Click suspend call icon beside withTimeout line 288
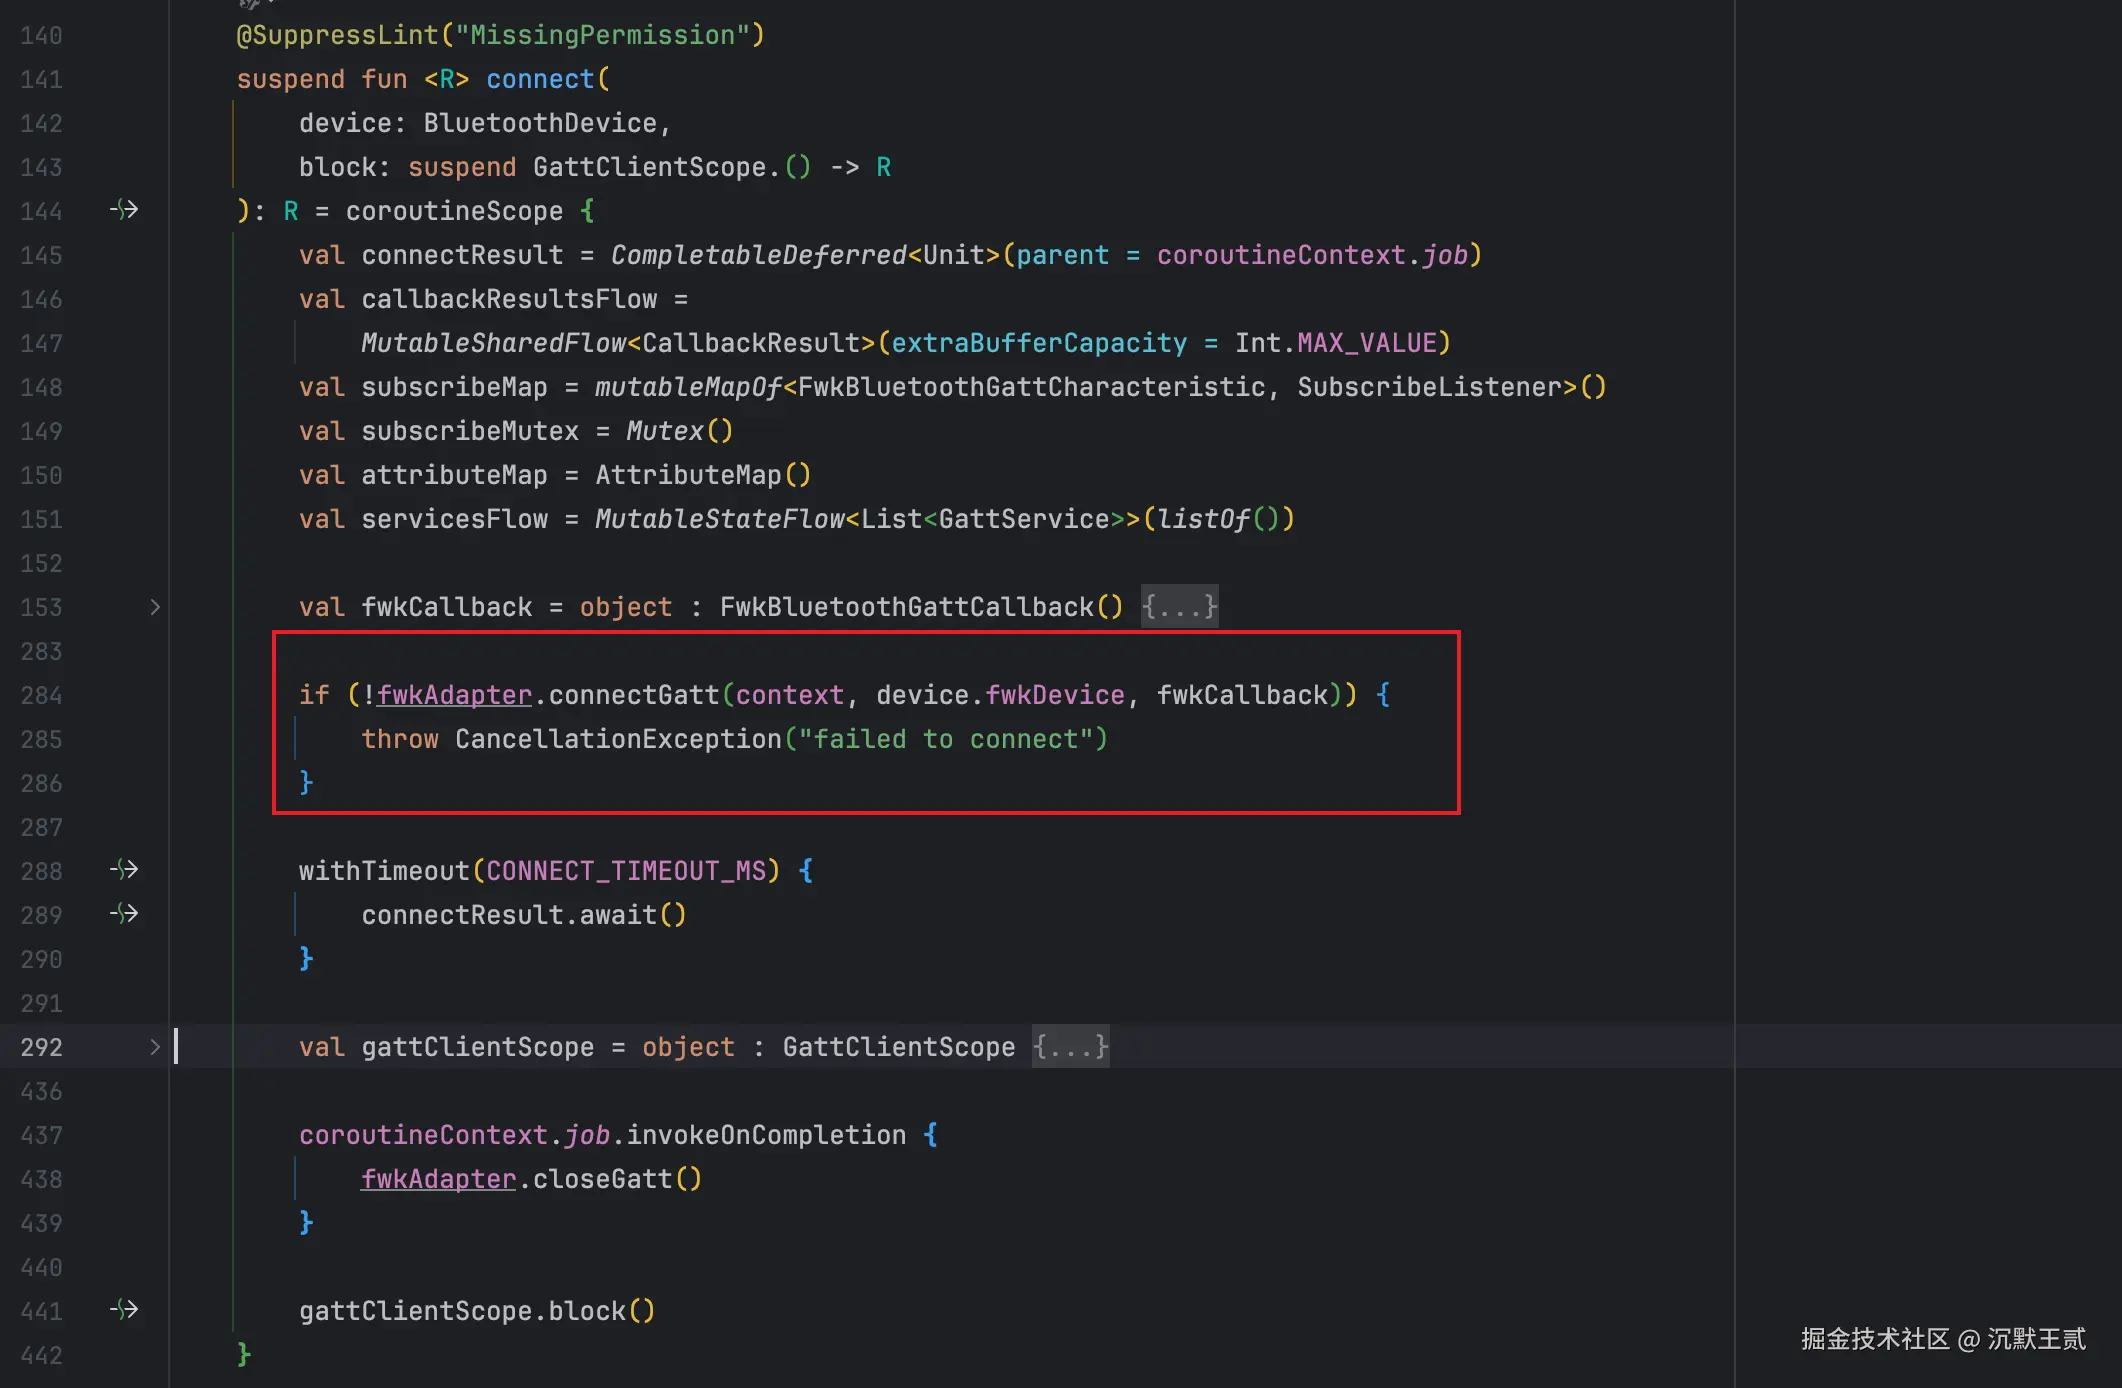The width and height of the screenshot is (2122, 1388). [x=124, y=870]
